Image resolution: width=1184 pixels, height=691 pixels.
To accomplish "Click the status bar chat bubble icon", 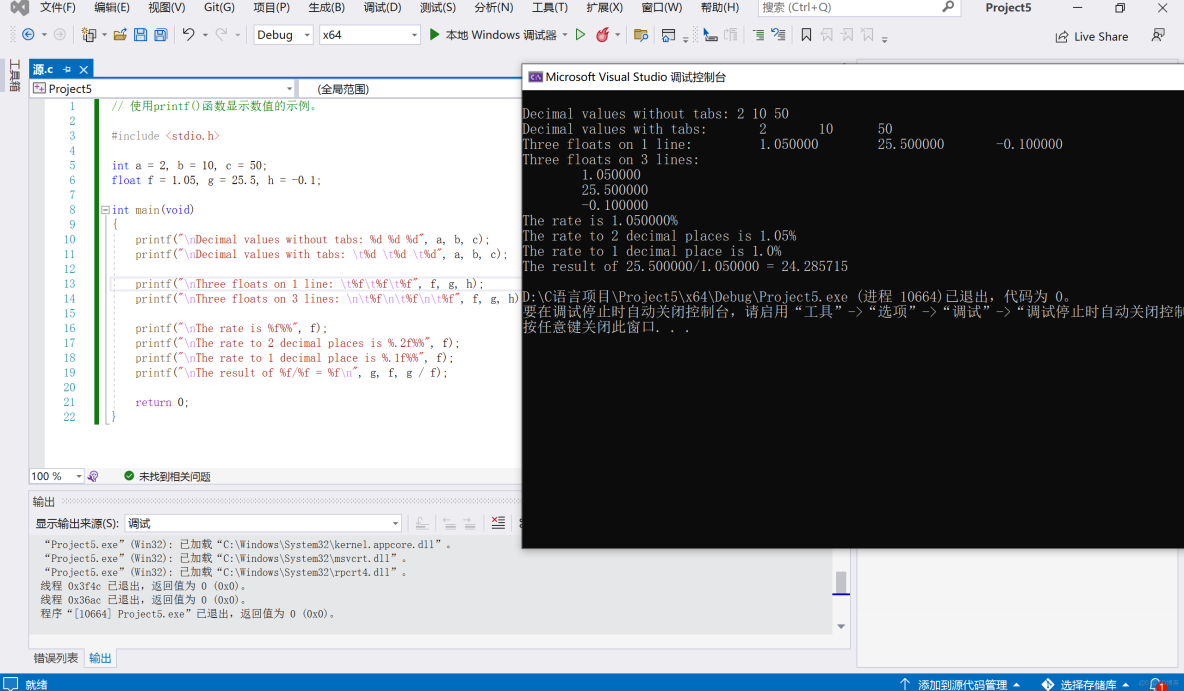I will 10,683.
